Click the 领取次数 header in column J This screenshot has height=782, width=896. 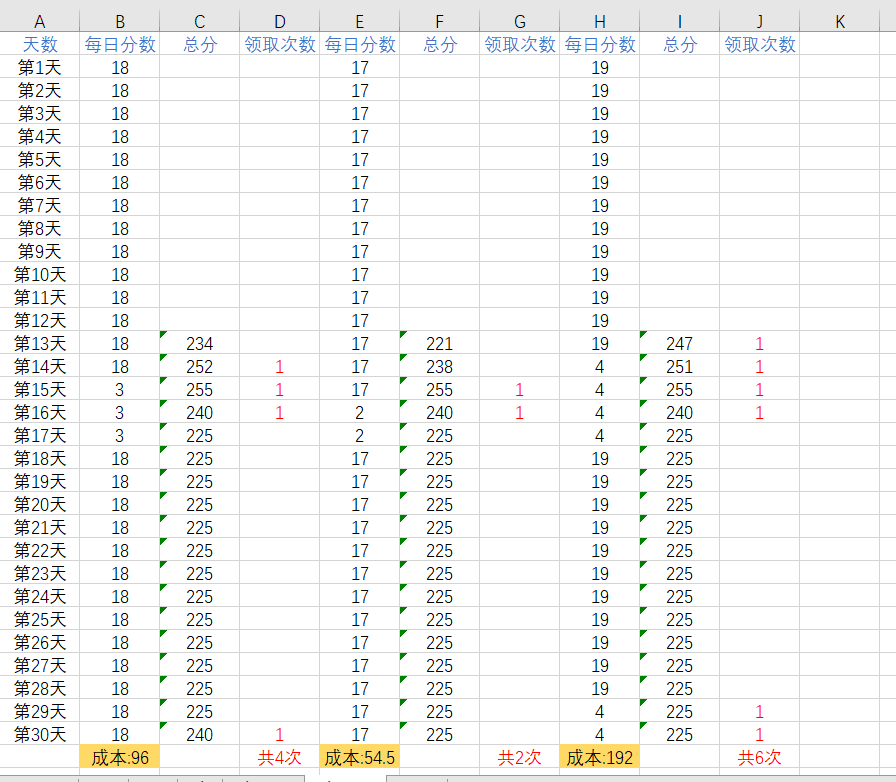pyautogui.click(x=760, y=44)
